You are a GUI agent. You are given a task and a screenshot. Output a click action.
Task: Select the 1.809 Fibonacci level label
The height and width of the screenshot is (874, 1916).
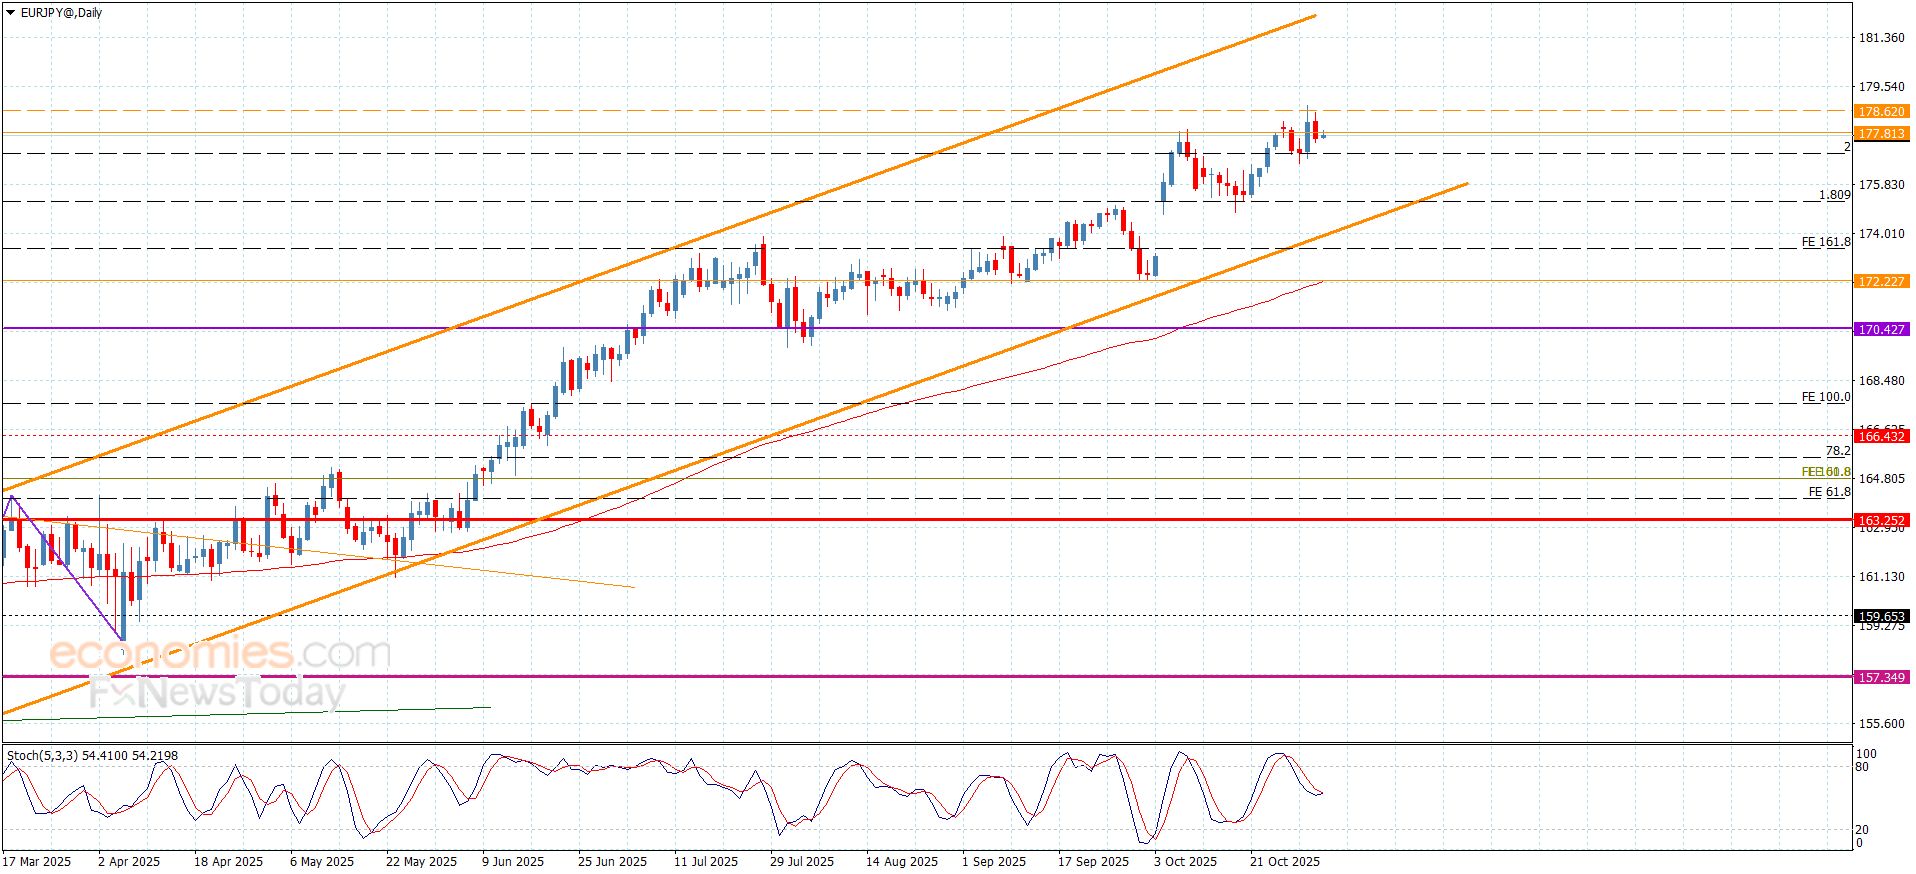tap(1835, 195)
